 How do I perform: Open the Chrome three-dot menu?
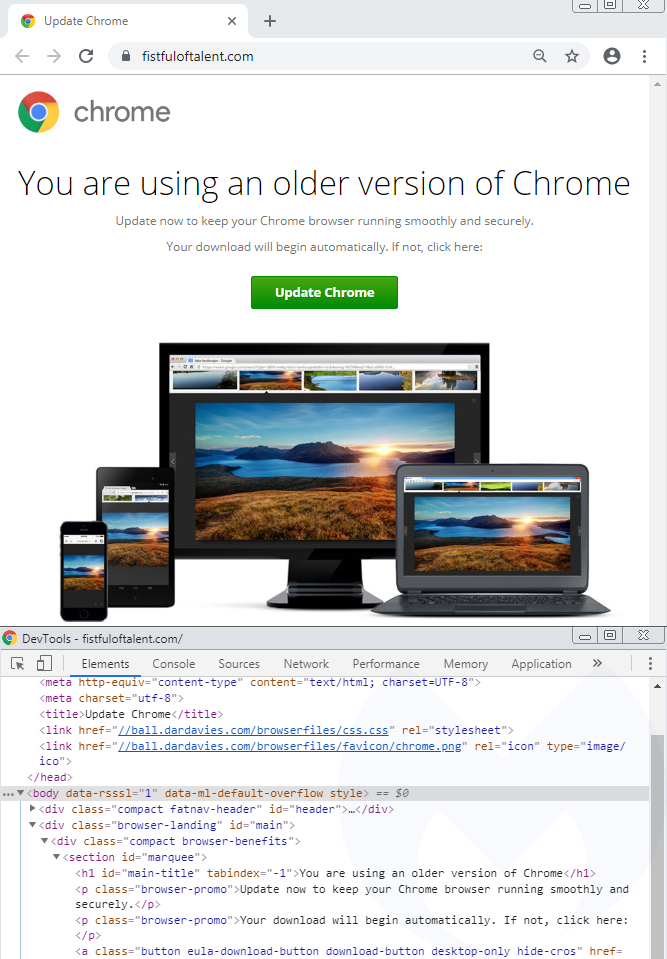click(x=645, y=57)
